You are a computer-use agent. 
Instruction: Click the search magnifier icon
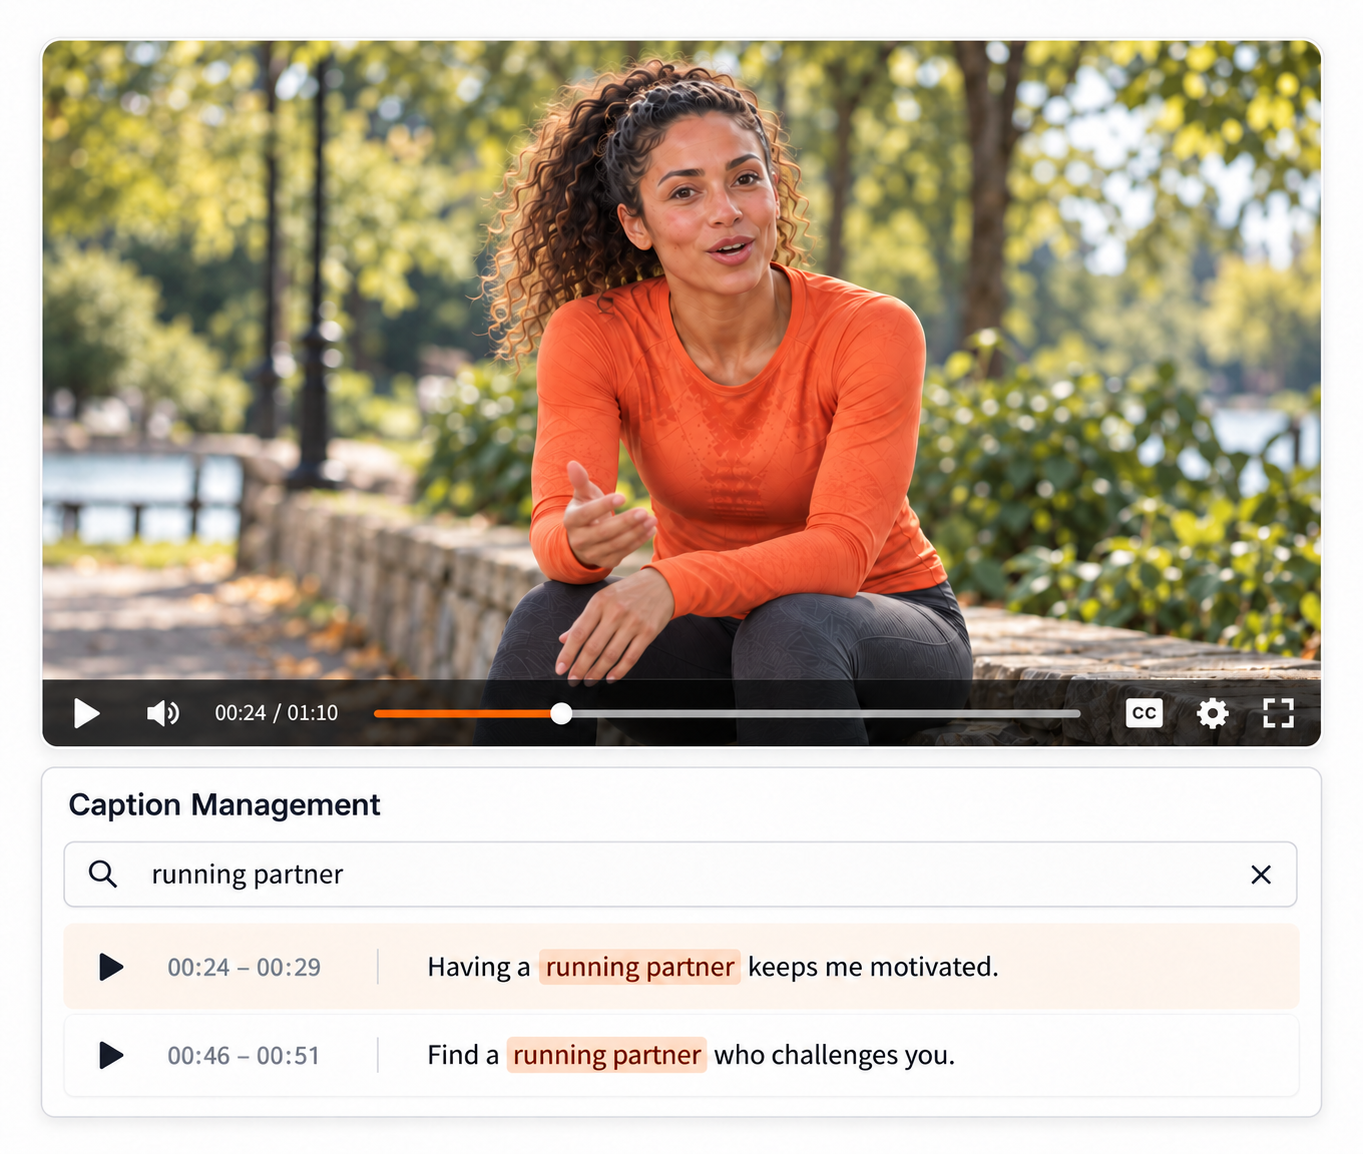(102, 874)
